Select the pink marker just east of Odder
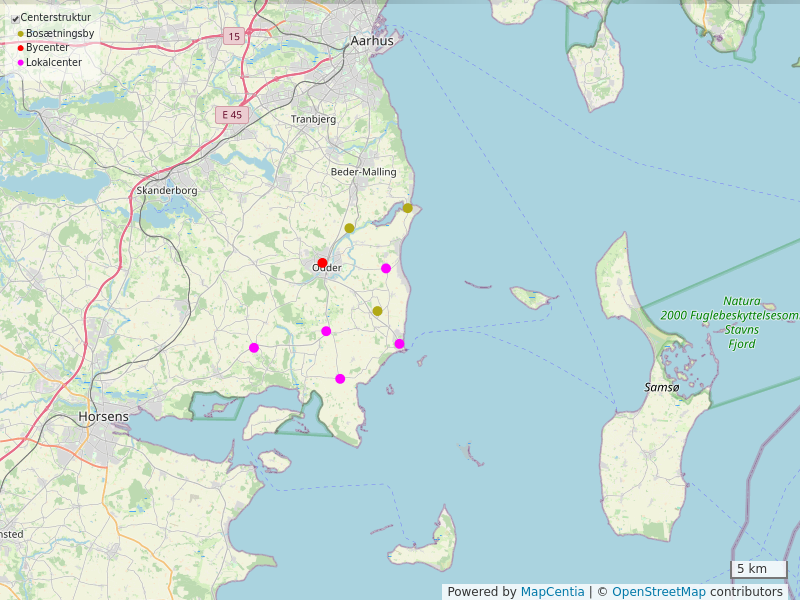 click(x=386, y=268)
